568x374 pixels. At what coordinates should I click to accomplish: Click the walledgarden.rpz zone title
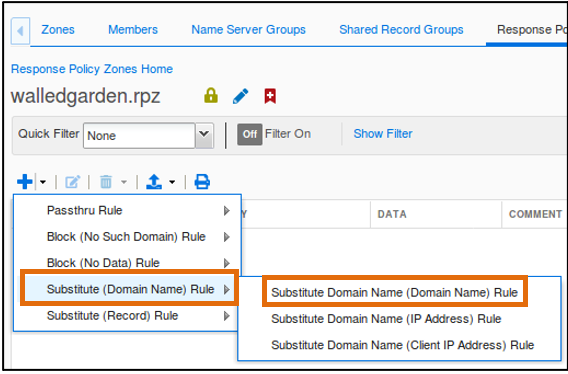click(x=85, y=96)
